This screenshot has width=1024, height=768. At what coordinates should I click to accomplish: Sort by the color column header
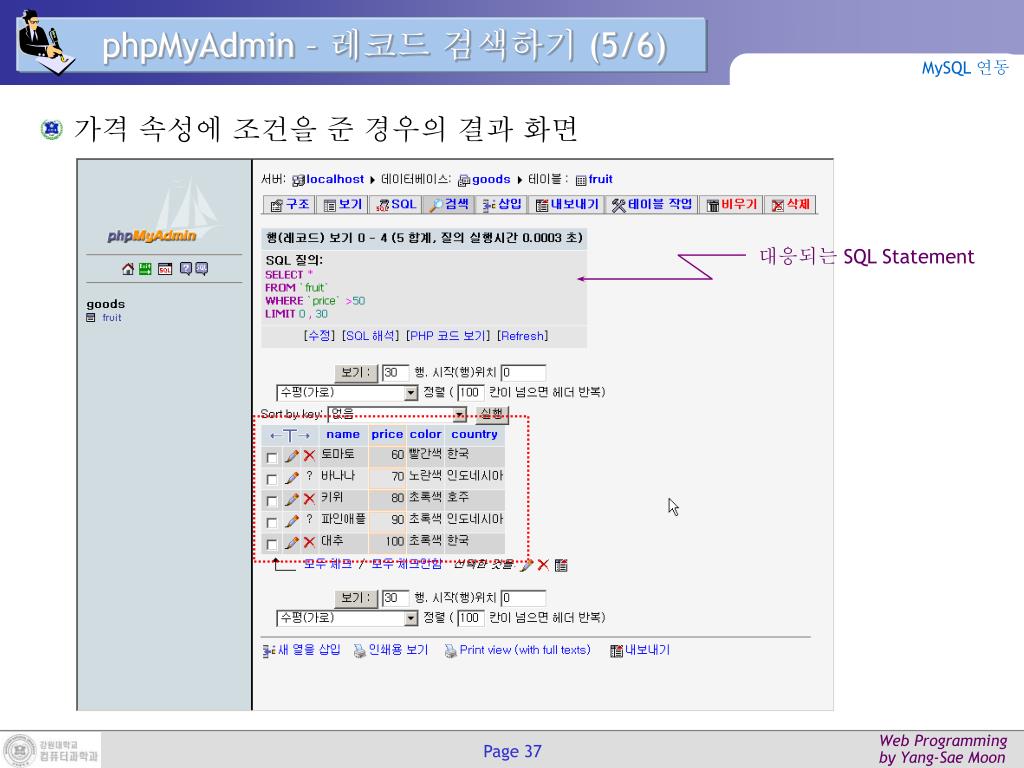point(426,434)
